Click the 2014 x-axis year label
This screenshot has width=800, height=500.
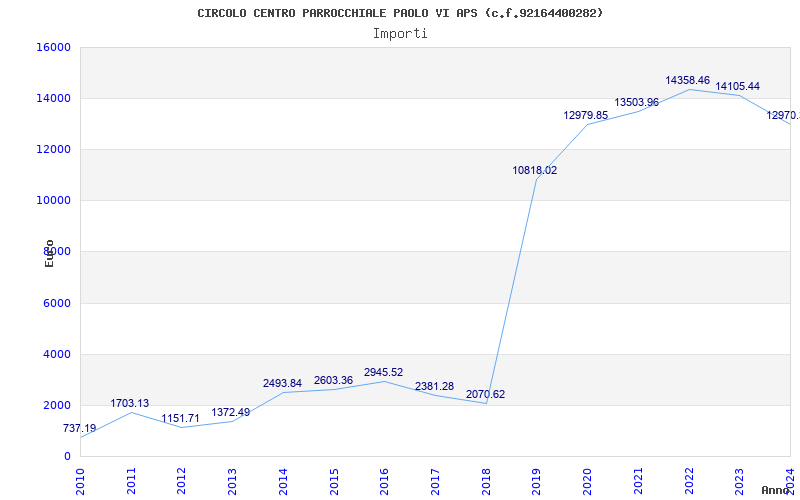pos(283,482)
